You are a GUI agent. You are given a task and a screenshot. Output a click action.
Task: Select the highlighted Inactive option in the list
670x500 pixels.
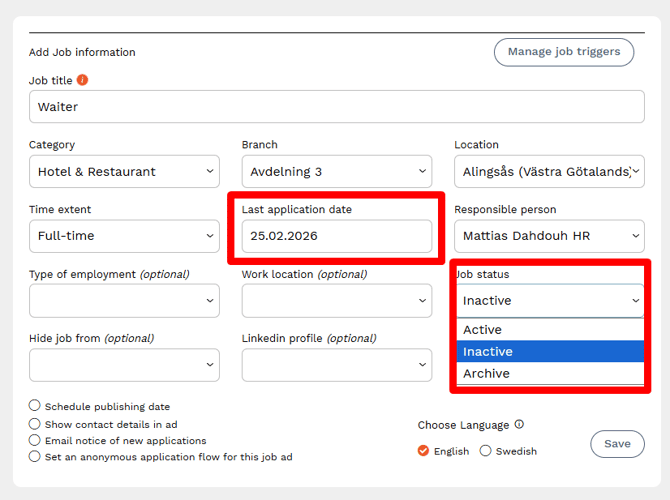tap(550, 351)
